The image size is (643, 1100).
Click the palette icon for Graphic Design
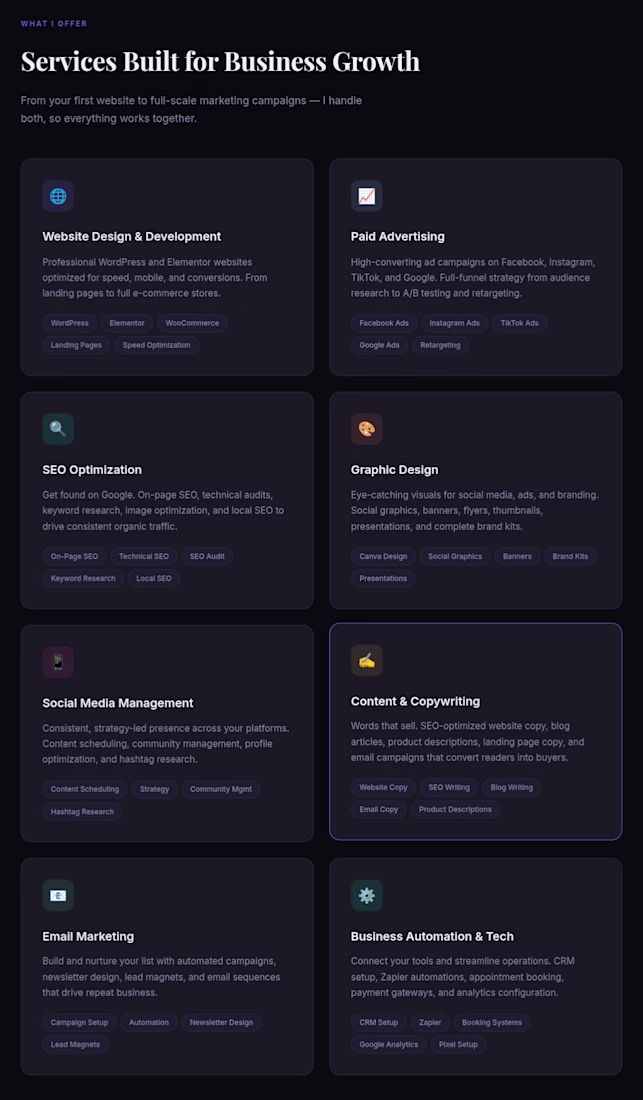click(367, 429)
